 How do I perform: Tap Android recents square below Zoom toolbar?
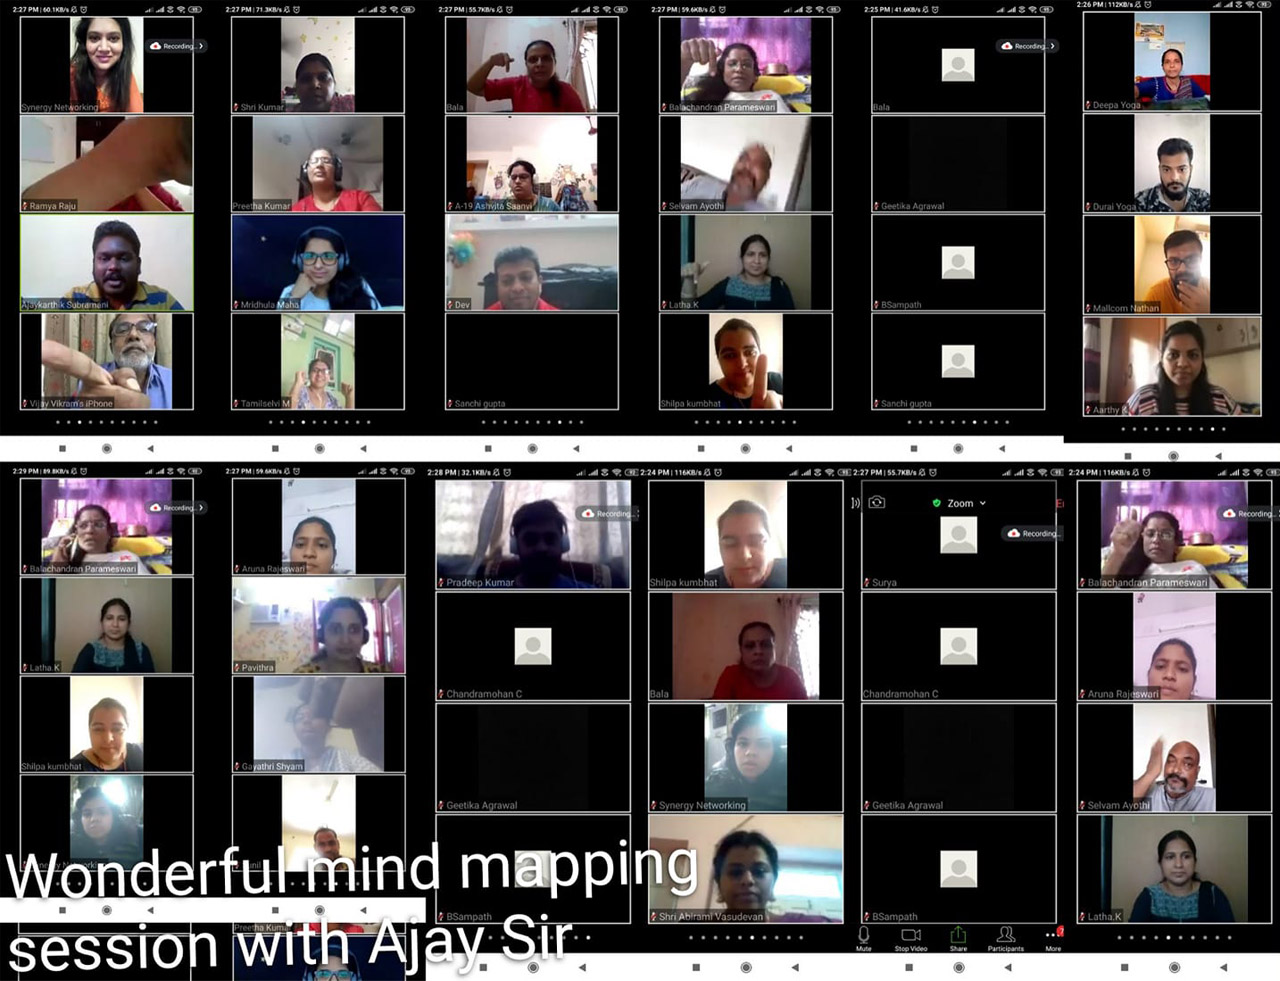coord(909,967)
